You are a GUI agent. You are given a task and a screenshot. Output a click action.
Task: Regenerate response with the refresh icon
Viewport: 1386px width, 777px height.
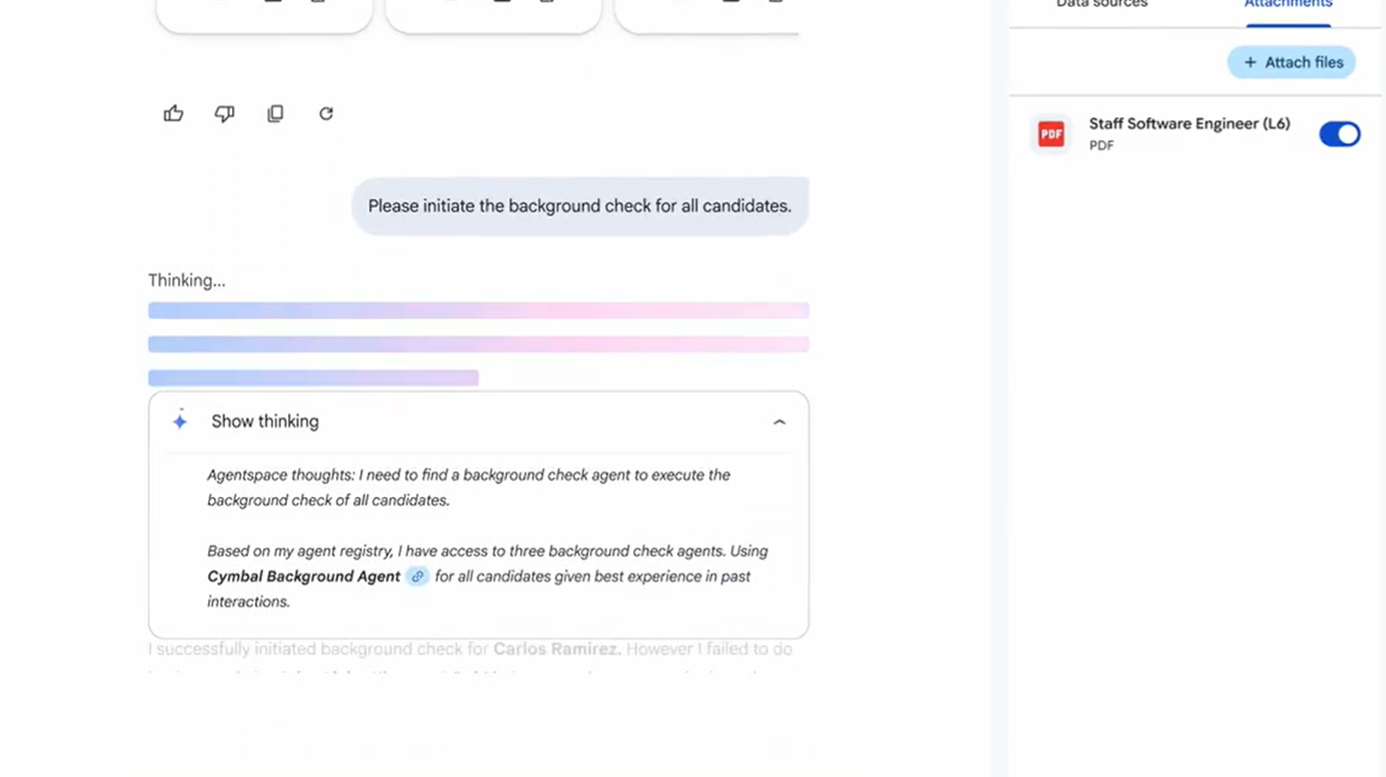(326, 113)
